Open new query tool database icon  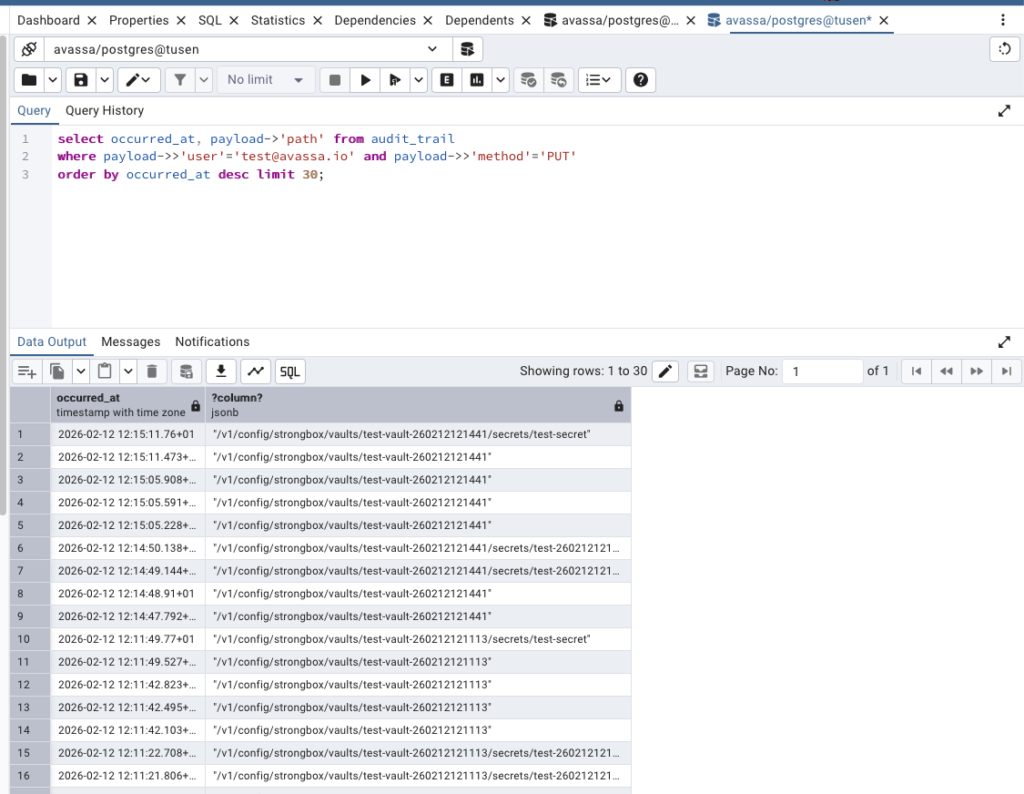[x=468, y=49]
